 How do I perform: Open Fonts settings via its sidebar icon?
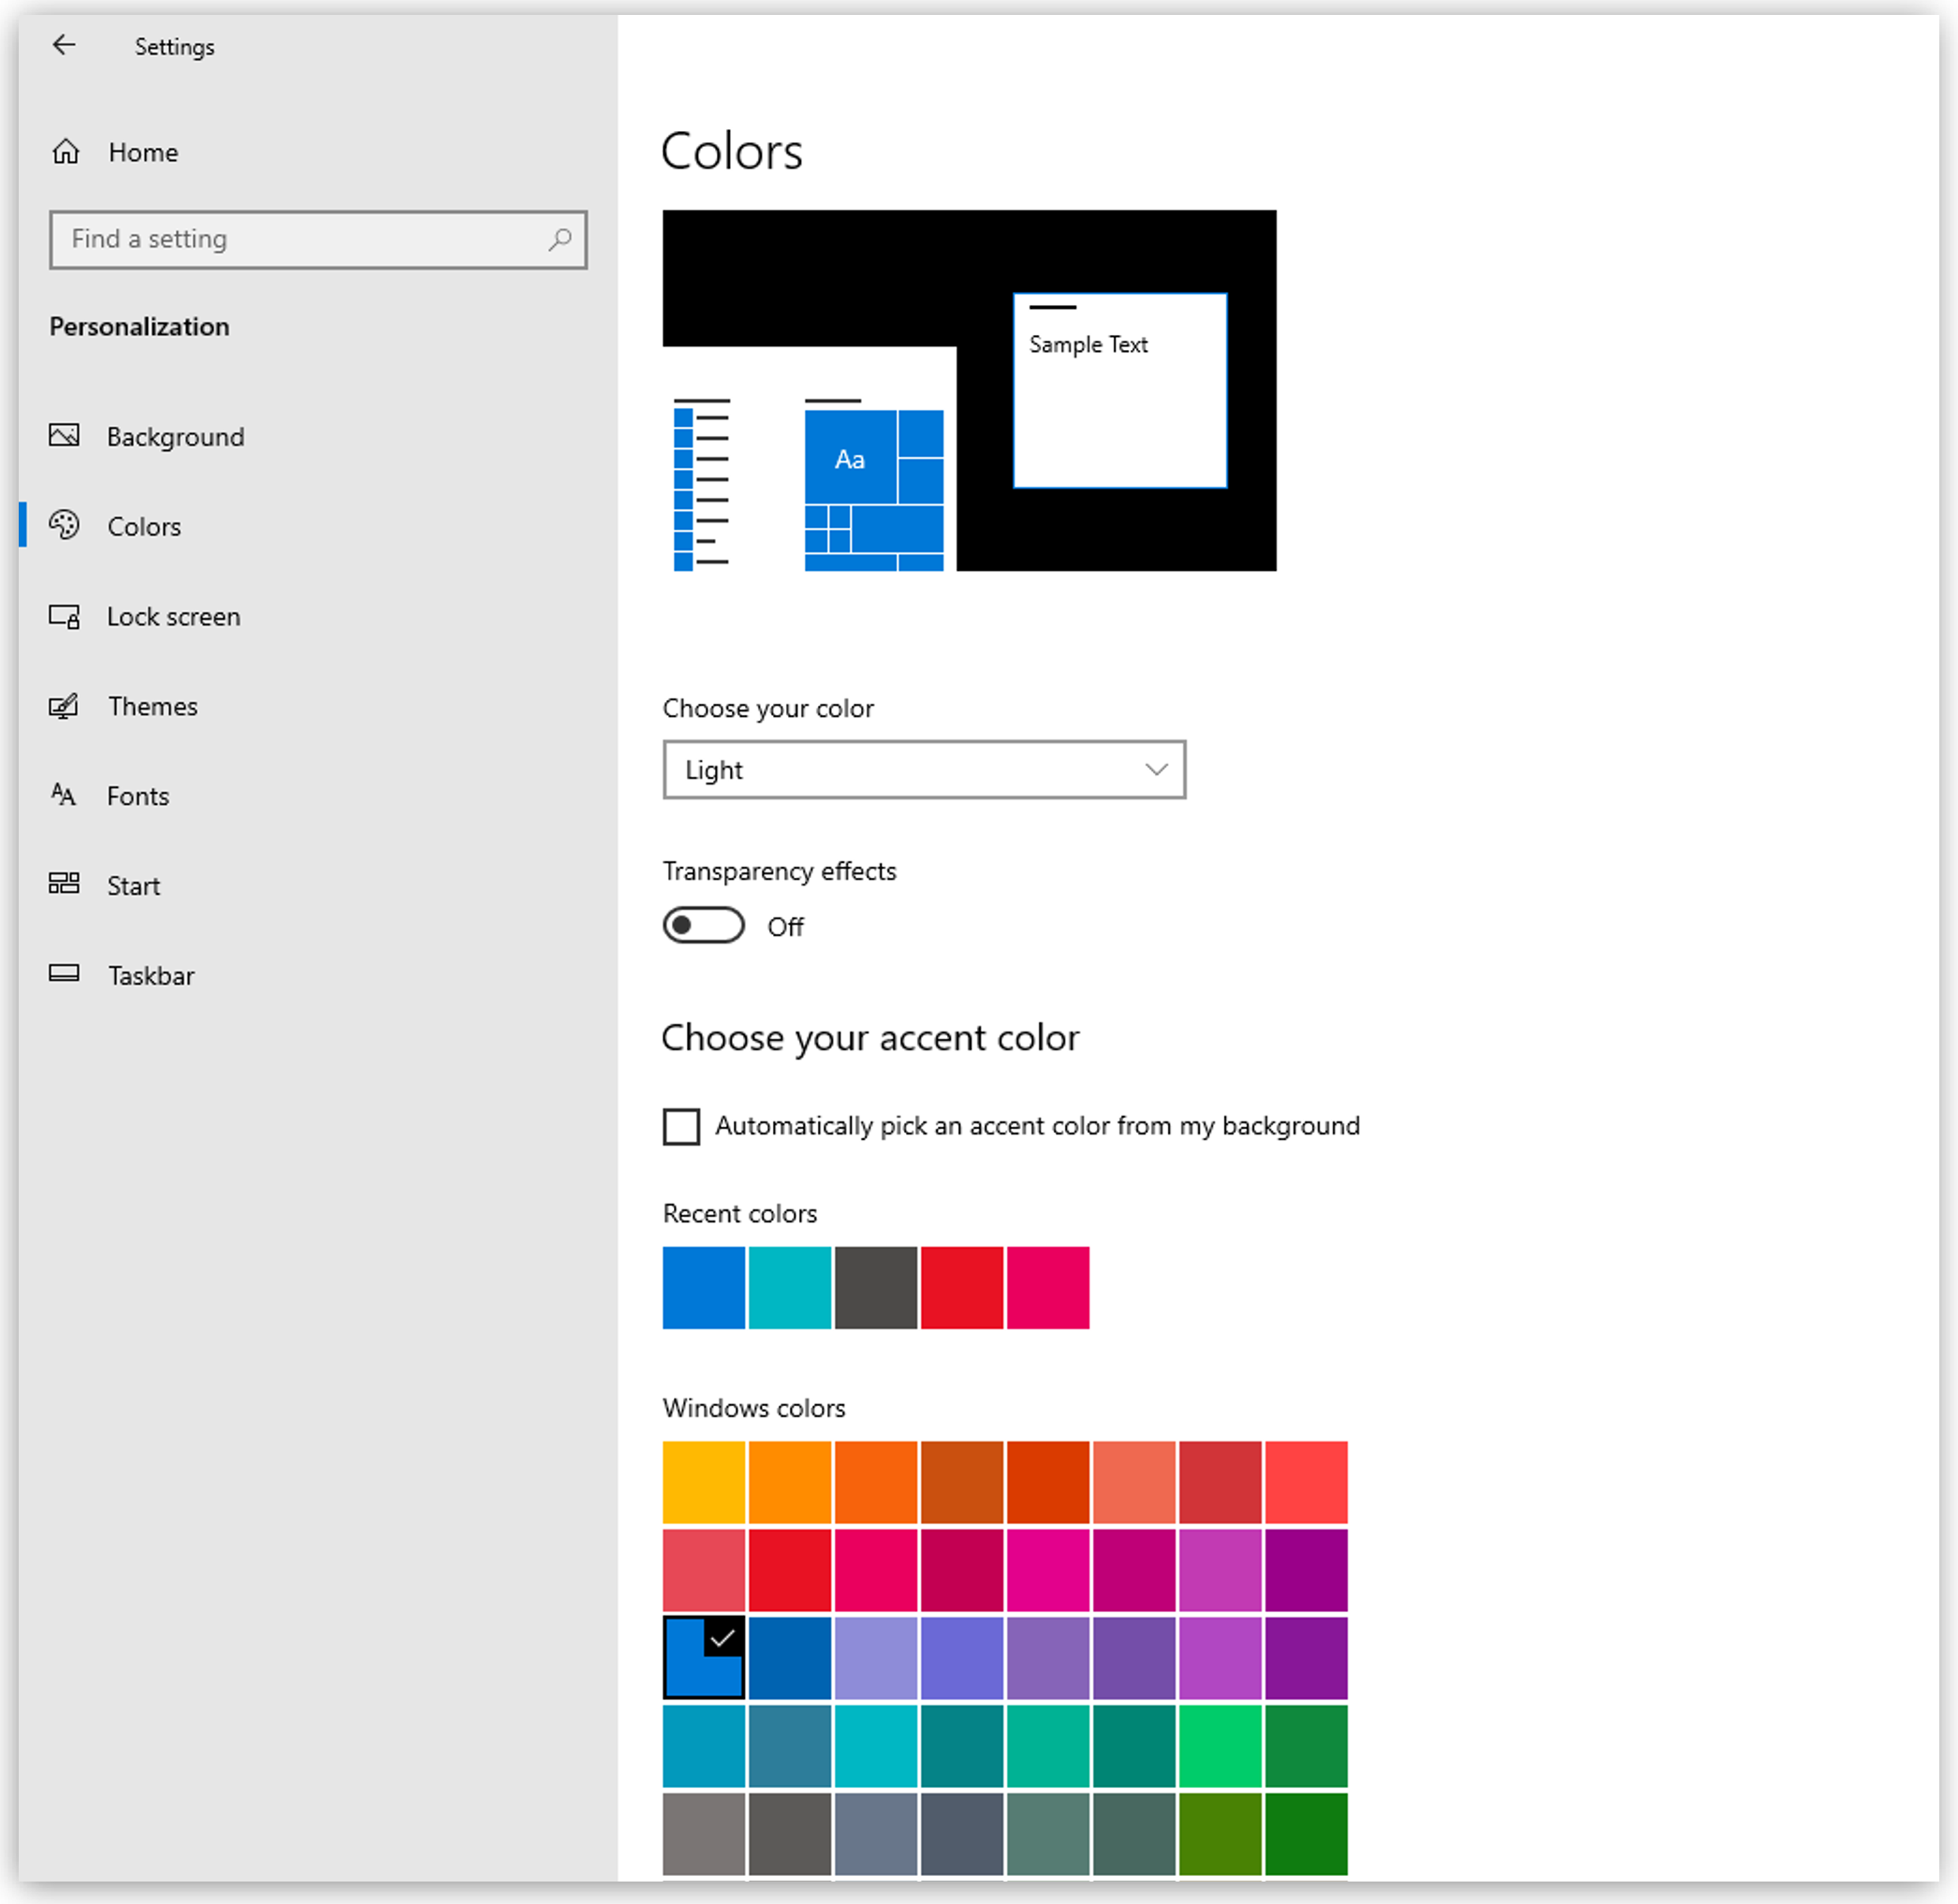[x=64, y=795]
